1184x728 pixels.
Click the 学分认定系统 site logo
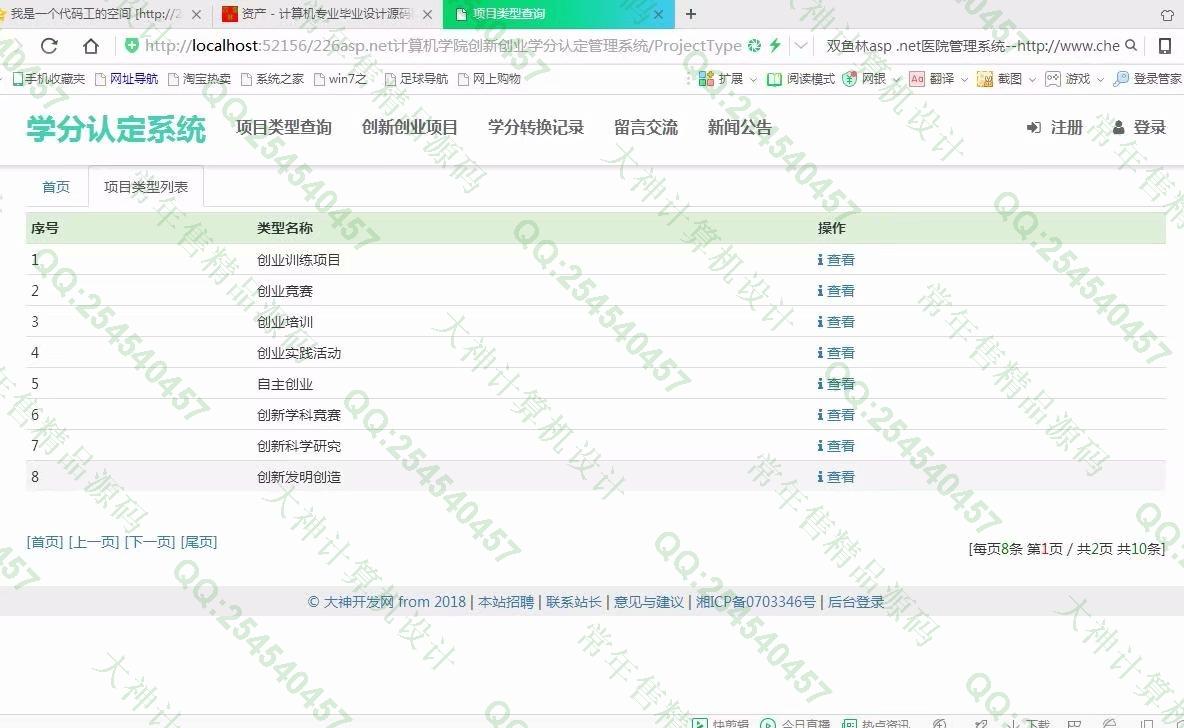(116, 128)
